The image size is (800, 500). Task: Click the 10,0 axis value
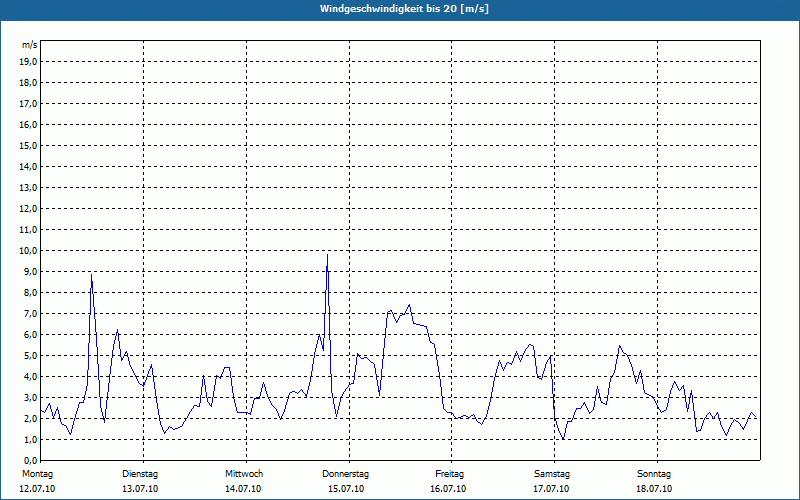(29, 251)
